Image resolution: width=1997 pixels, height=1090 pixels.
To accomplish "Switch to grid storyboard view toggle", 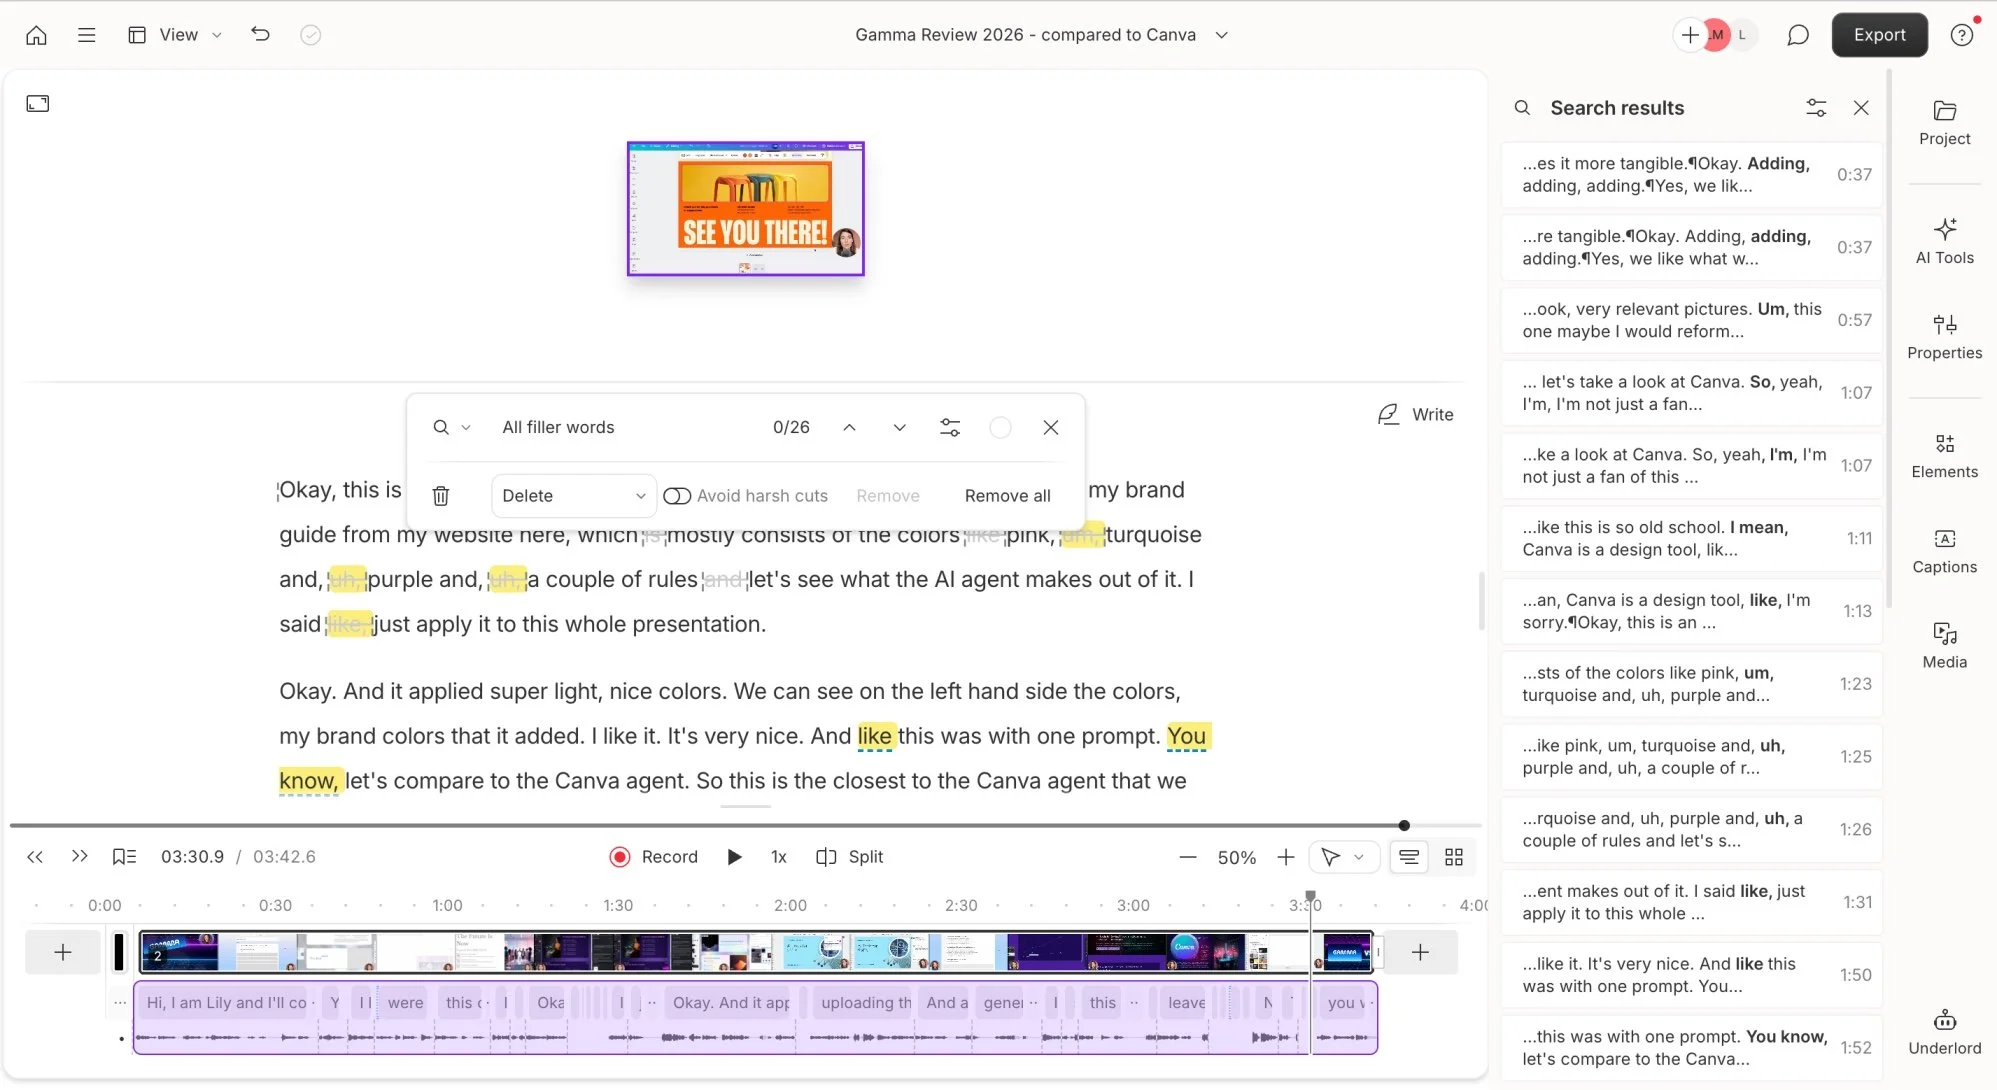I will [x=1454, y=857].
